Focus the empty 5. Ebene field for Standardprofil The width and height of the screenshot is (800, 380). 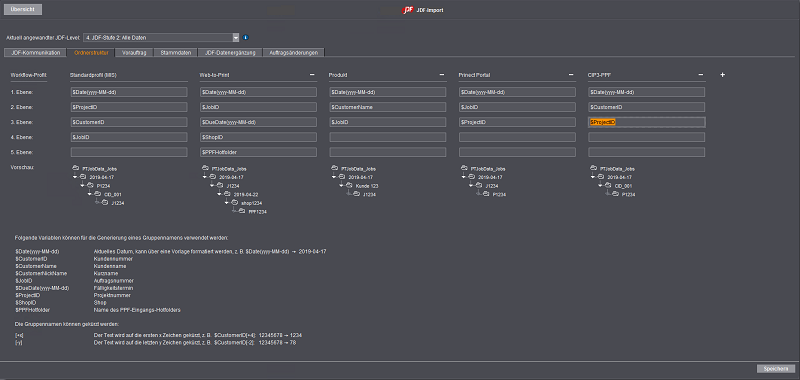[129, 152]
